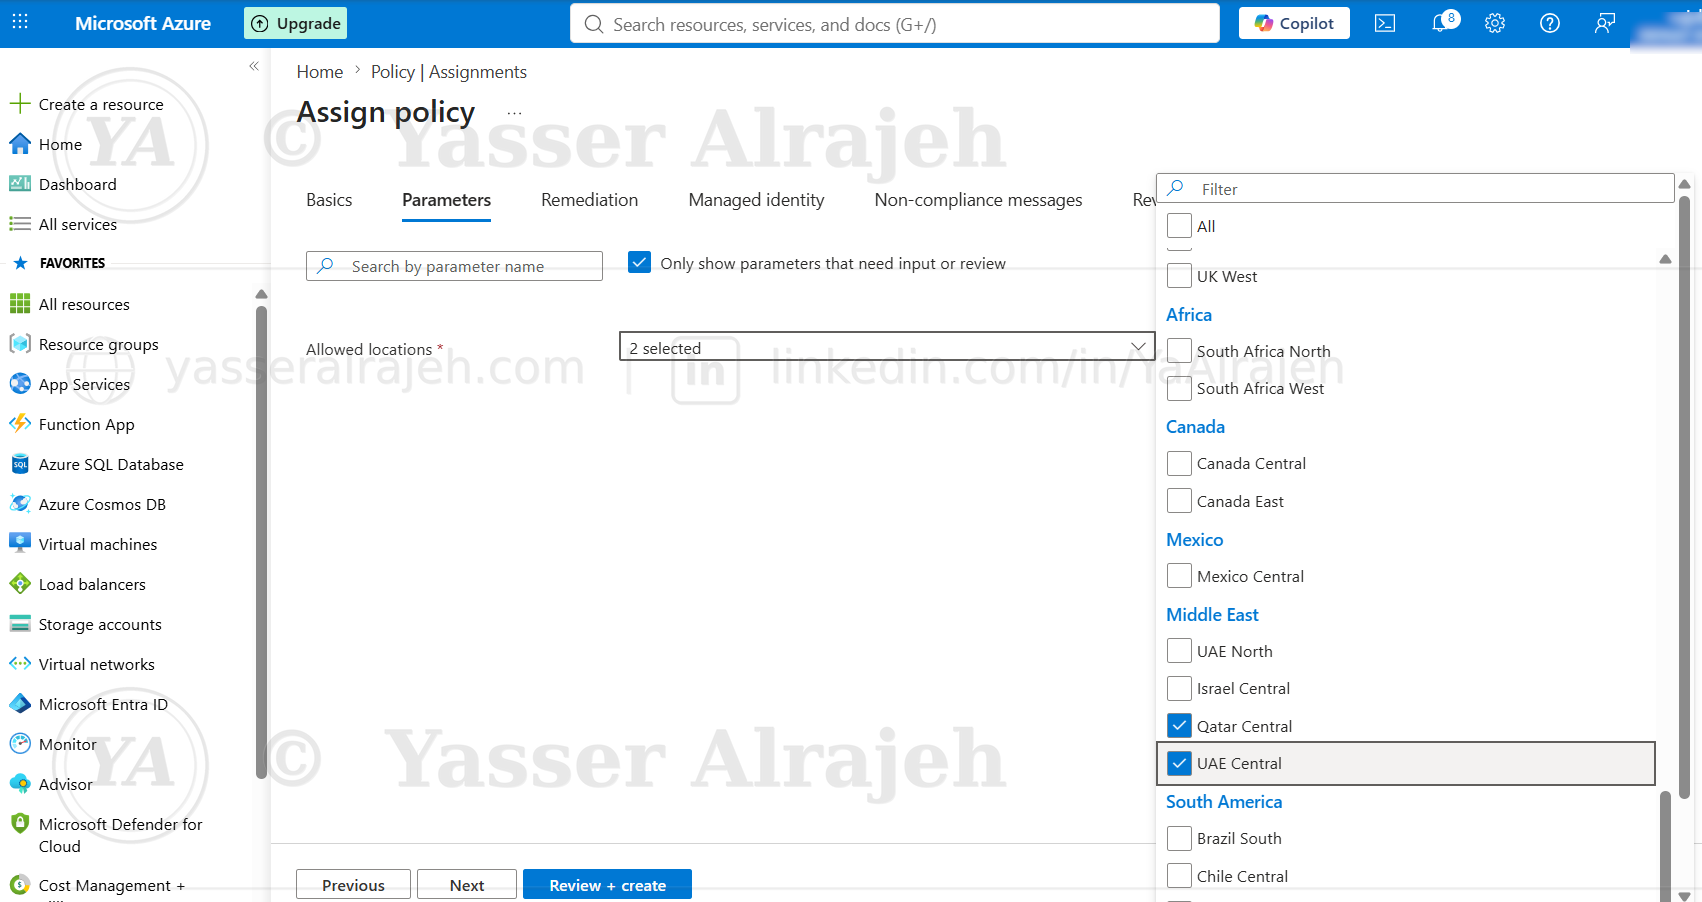The width and height of the screenshot is (1702, 902).
Task: Open Azure Cosmos DB icon
Action: [20, 504]
